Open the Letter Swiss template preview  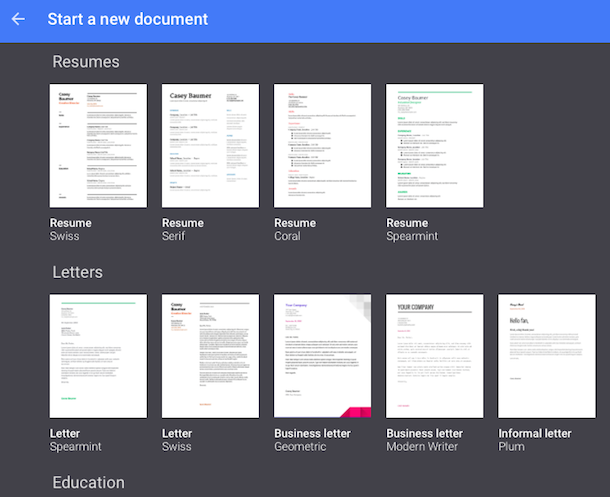click(210, 355)
